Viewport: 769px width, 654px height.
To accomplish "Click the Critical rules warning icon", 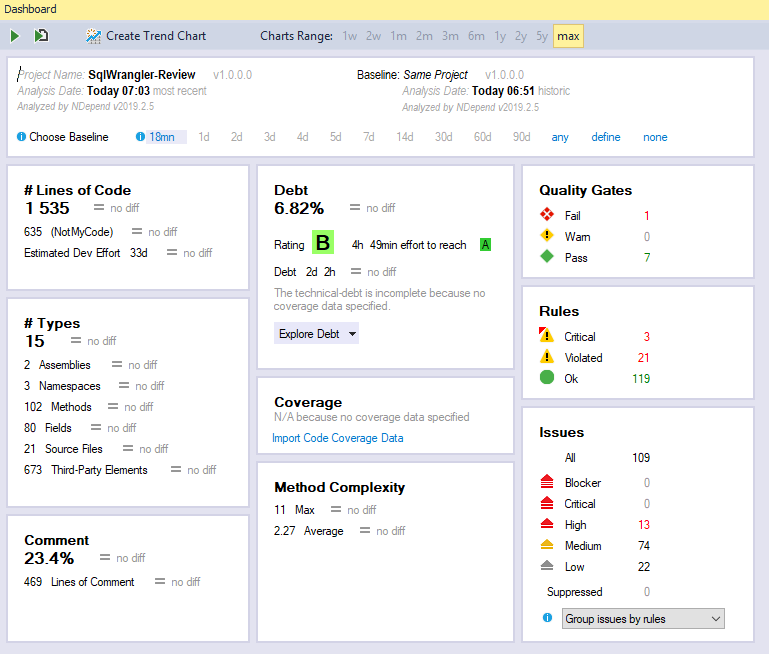I will (547, 336).
